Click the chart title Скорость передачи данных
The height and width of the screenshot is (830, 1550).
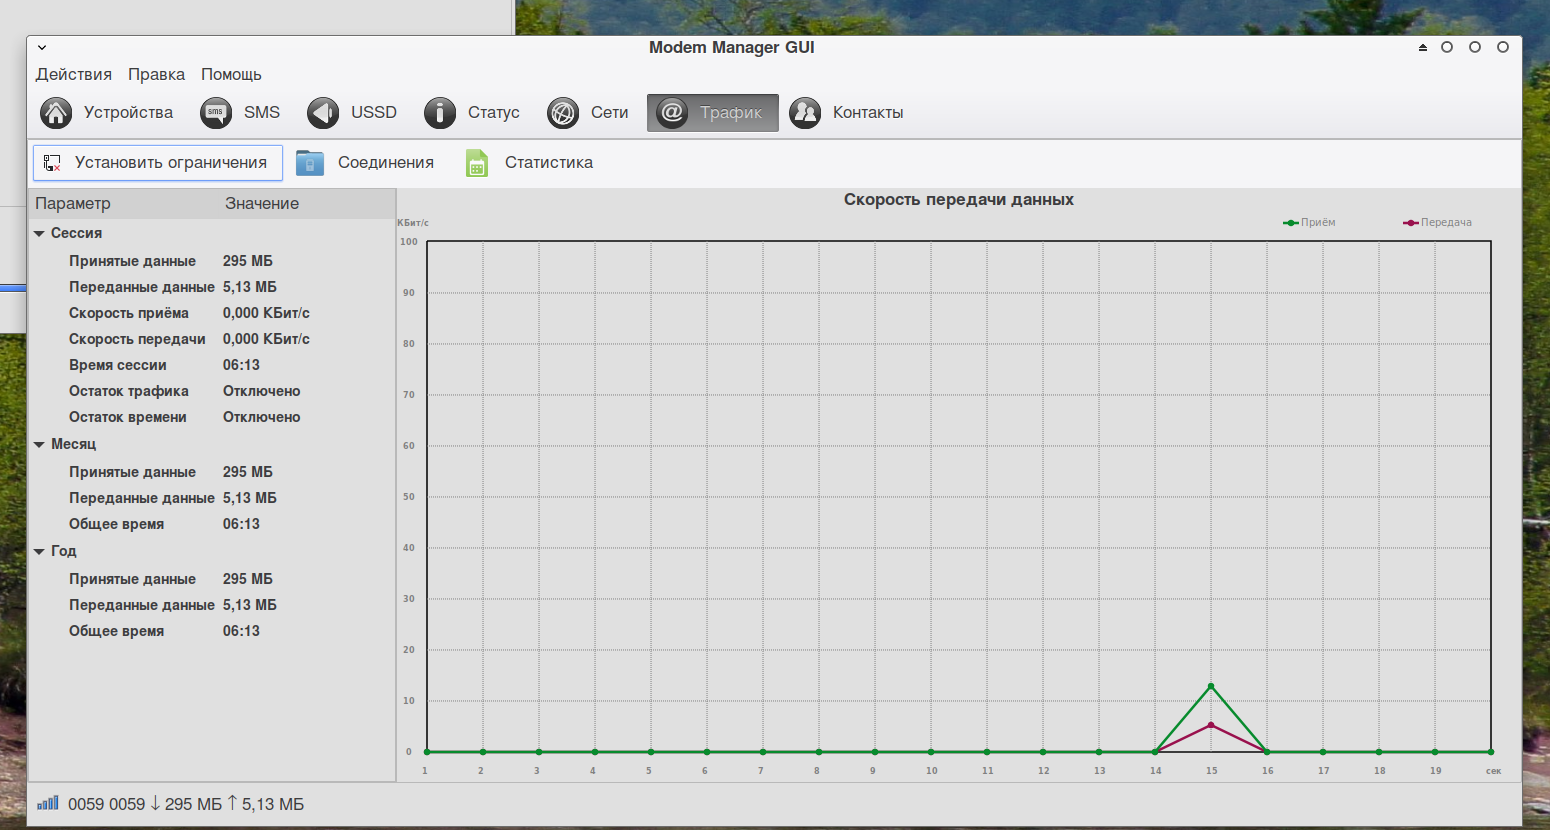click(x=959, y=200)
